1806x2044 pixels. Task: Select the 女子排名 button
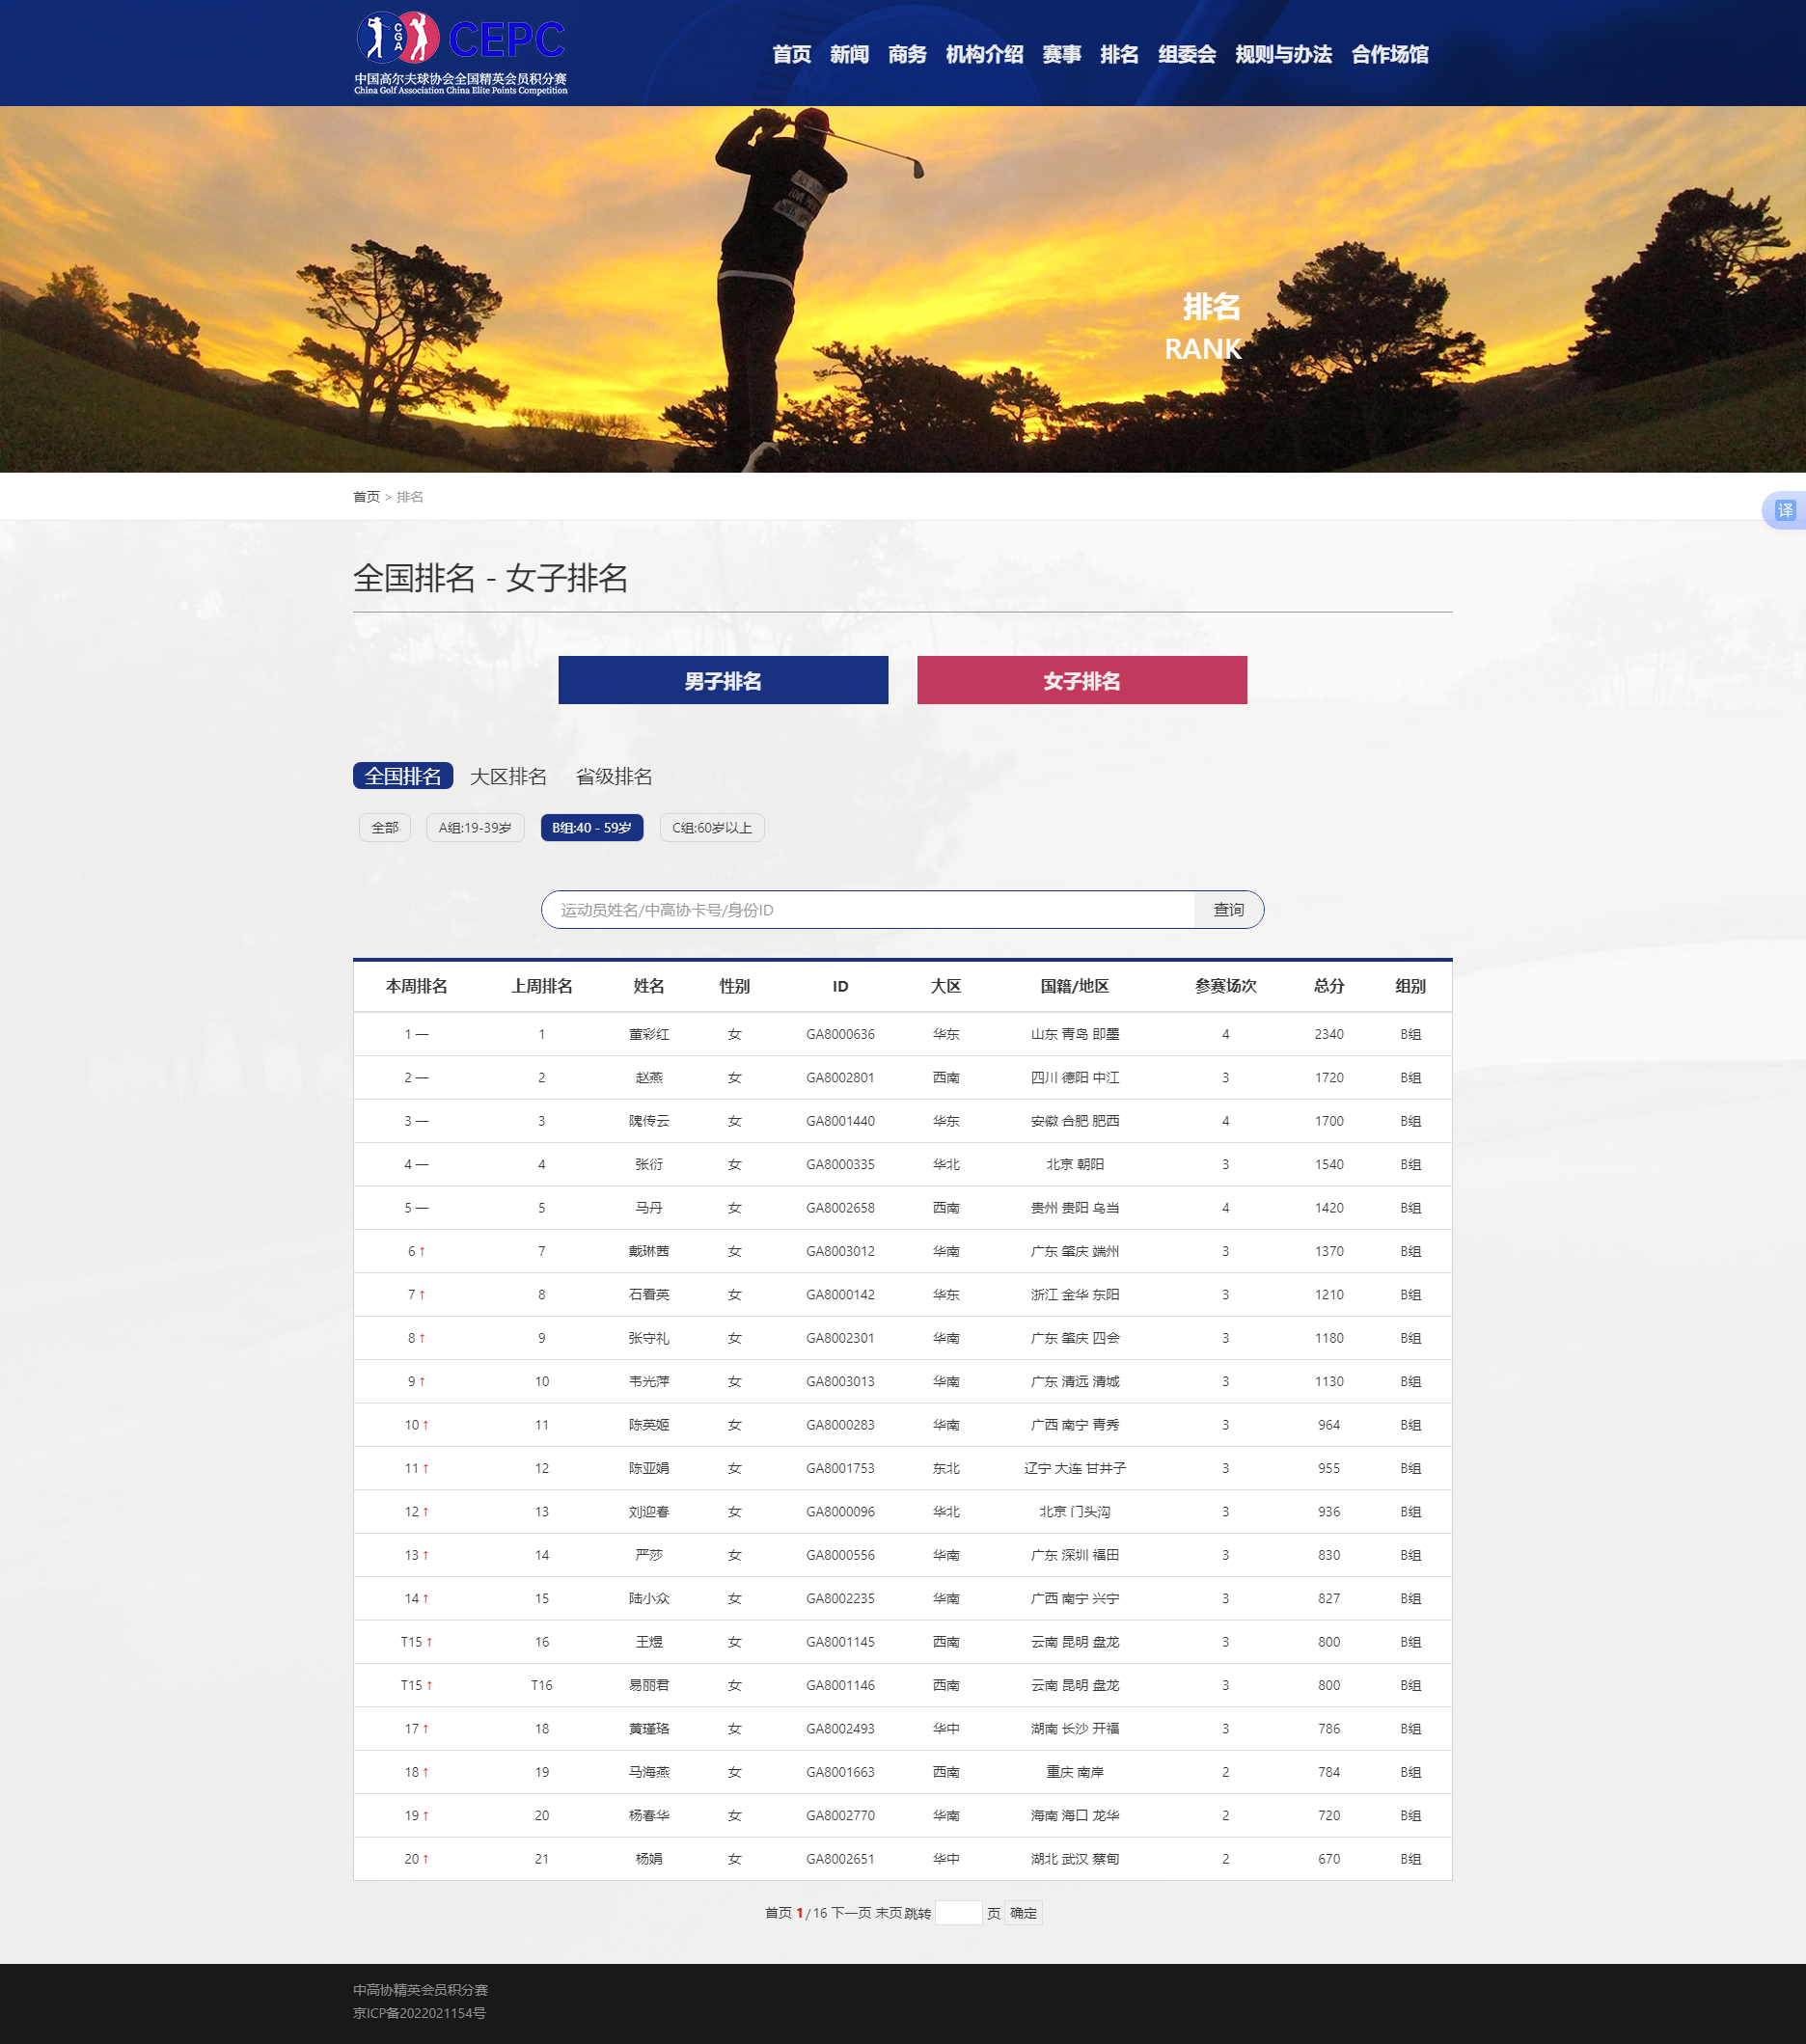[1081, 681]
